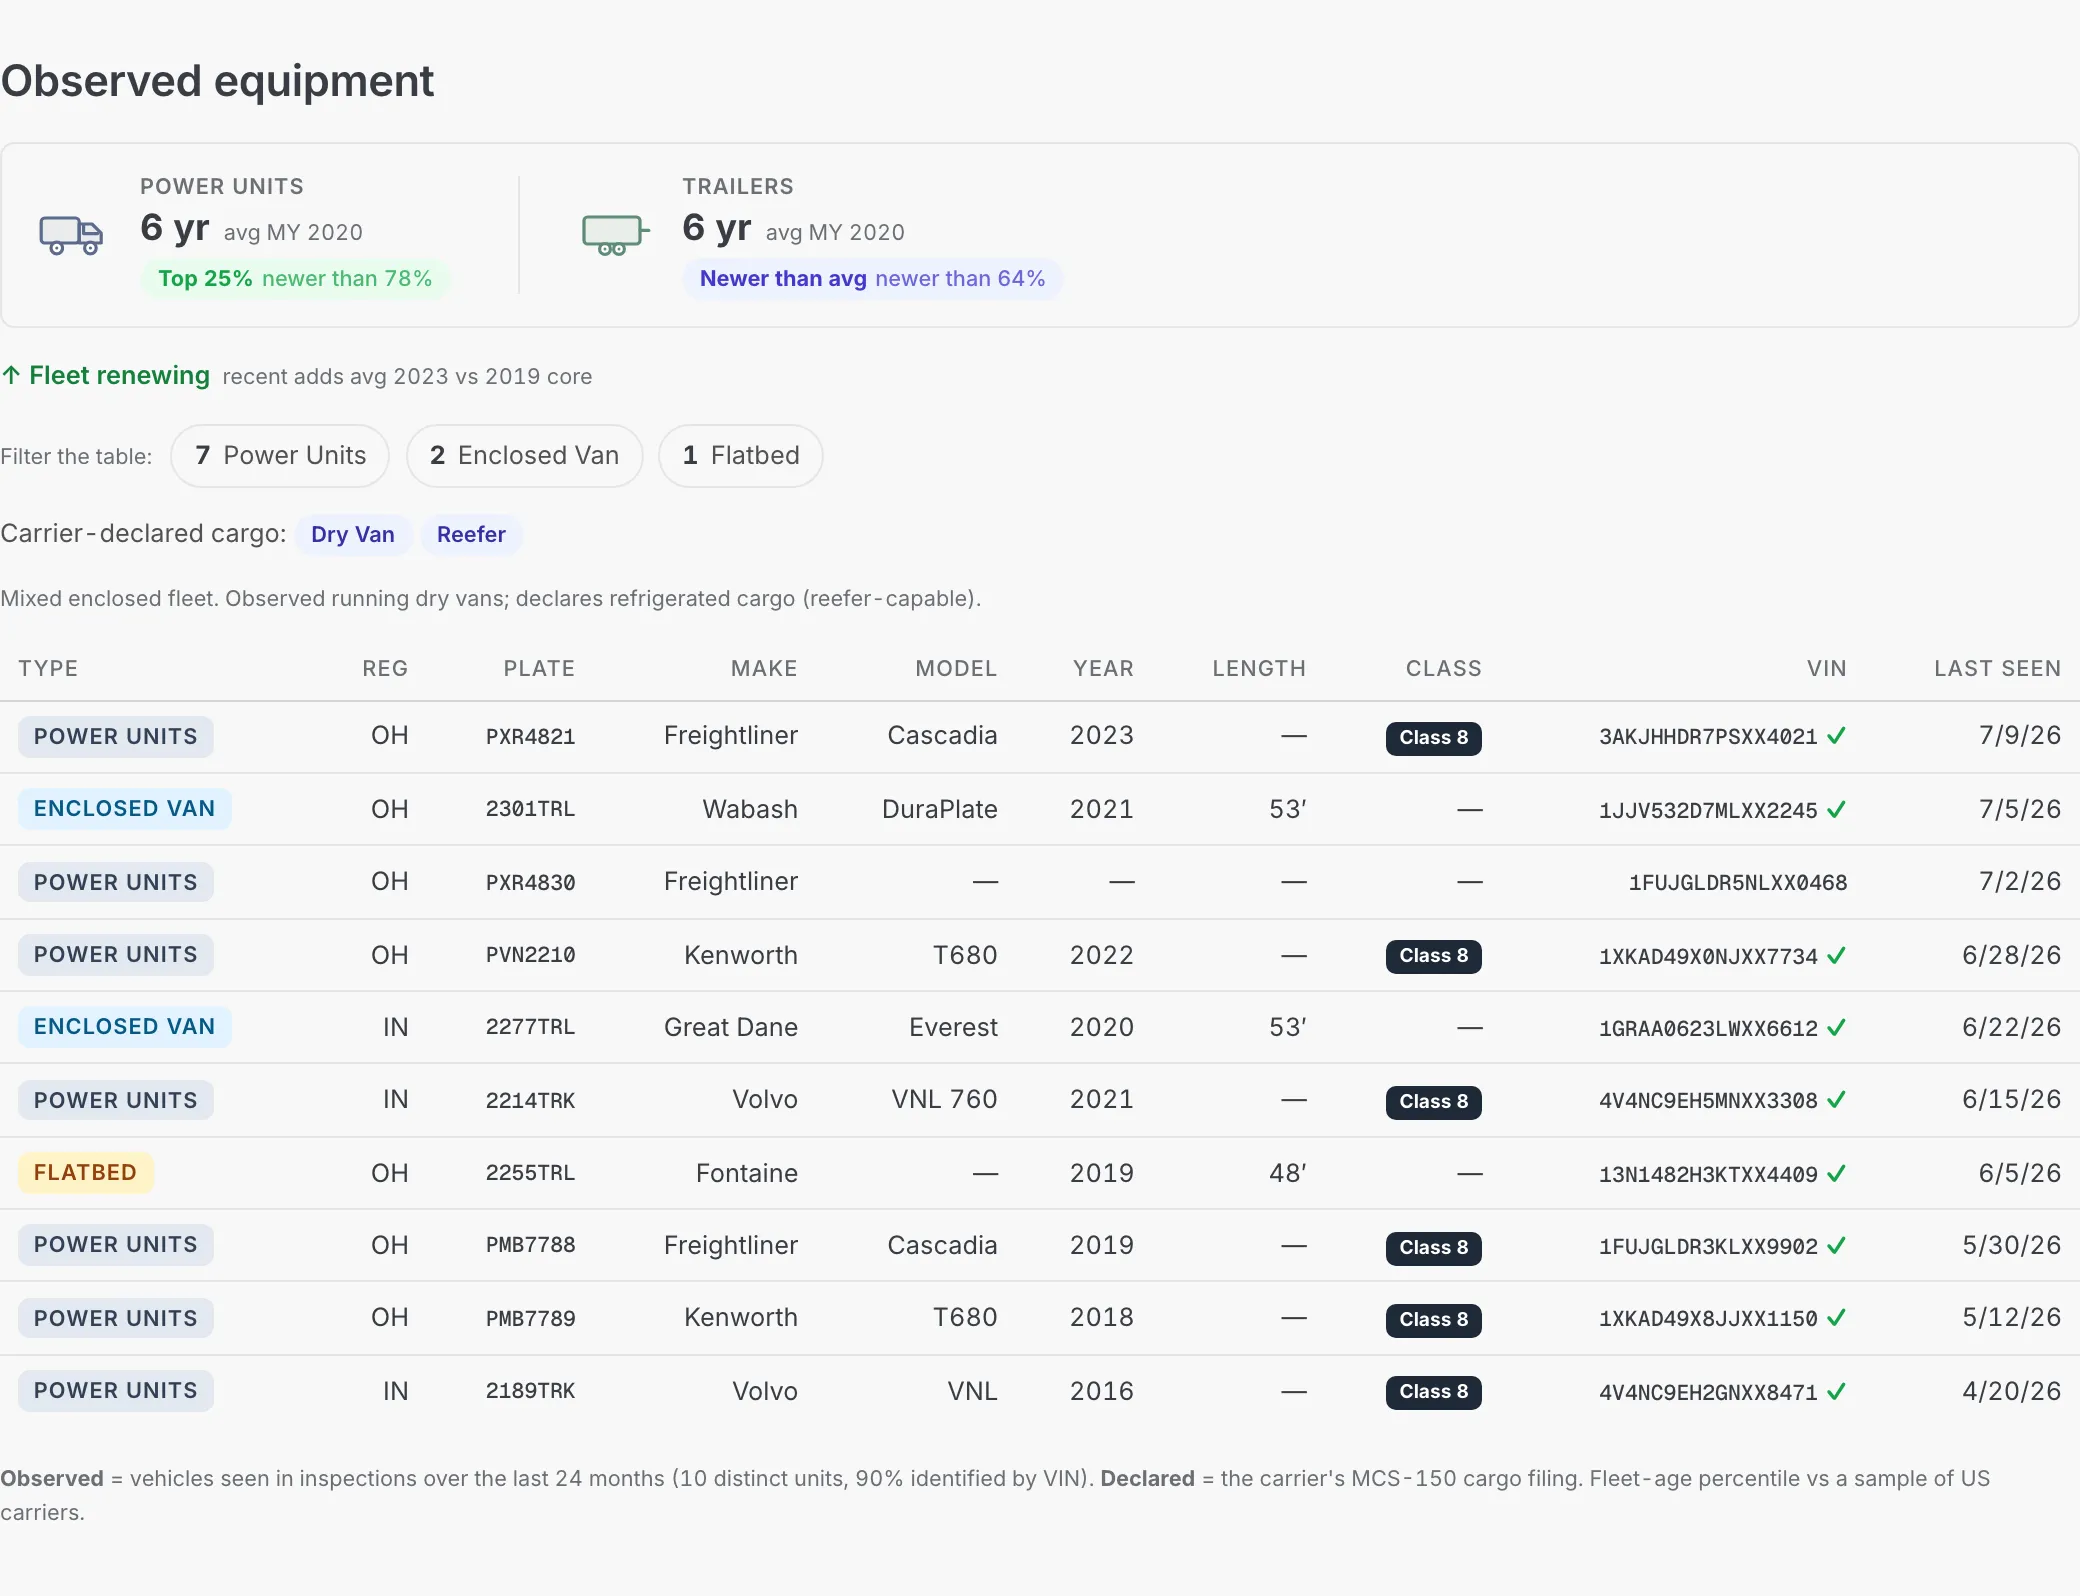Click the Fleet renewing up-arrow icon
The height and width of the screenshot is (1596, 2080).
pos(11,376)
